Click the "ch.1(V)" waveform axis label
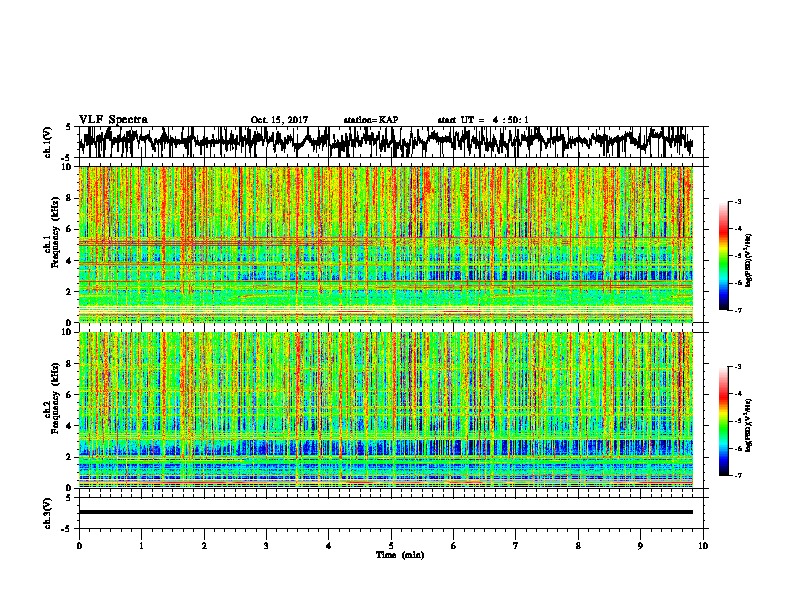This screenshot has width=792, height=612. (48, 142)
